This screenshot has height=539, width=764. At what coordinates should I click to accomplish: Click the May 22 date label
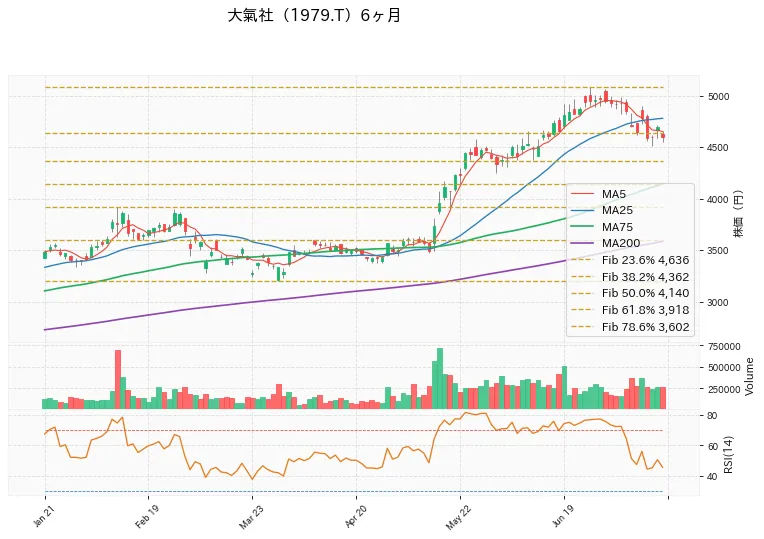point(458,517)
